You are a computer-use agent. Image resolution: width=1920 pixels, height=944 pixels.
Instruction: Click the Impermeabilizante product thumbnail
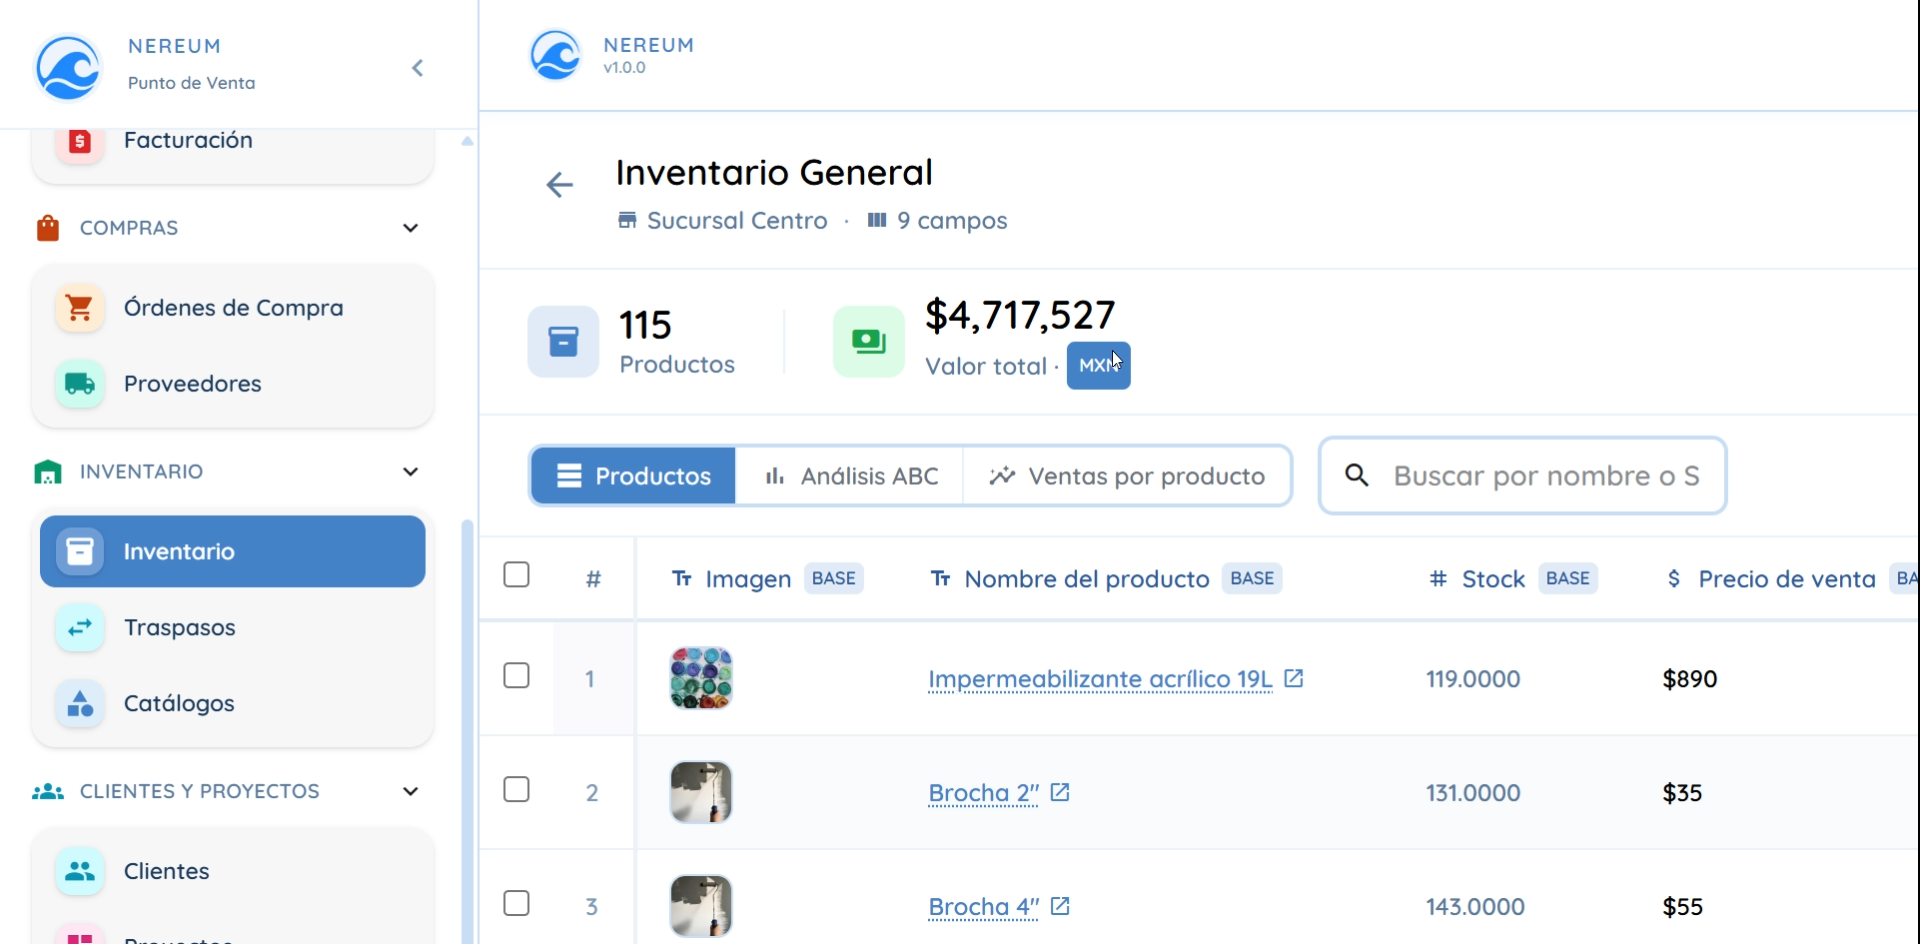click(701, 678)
